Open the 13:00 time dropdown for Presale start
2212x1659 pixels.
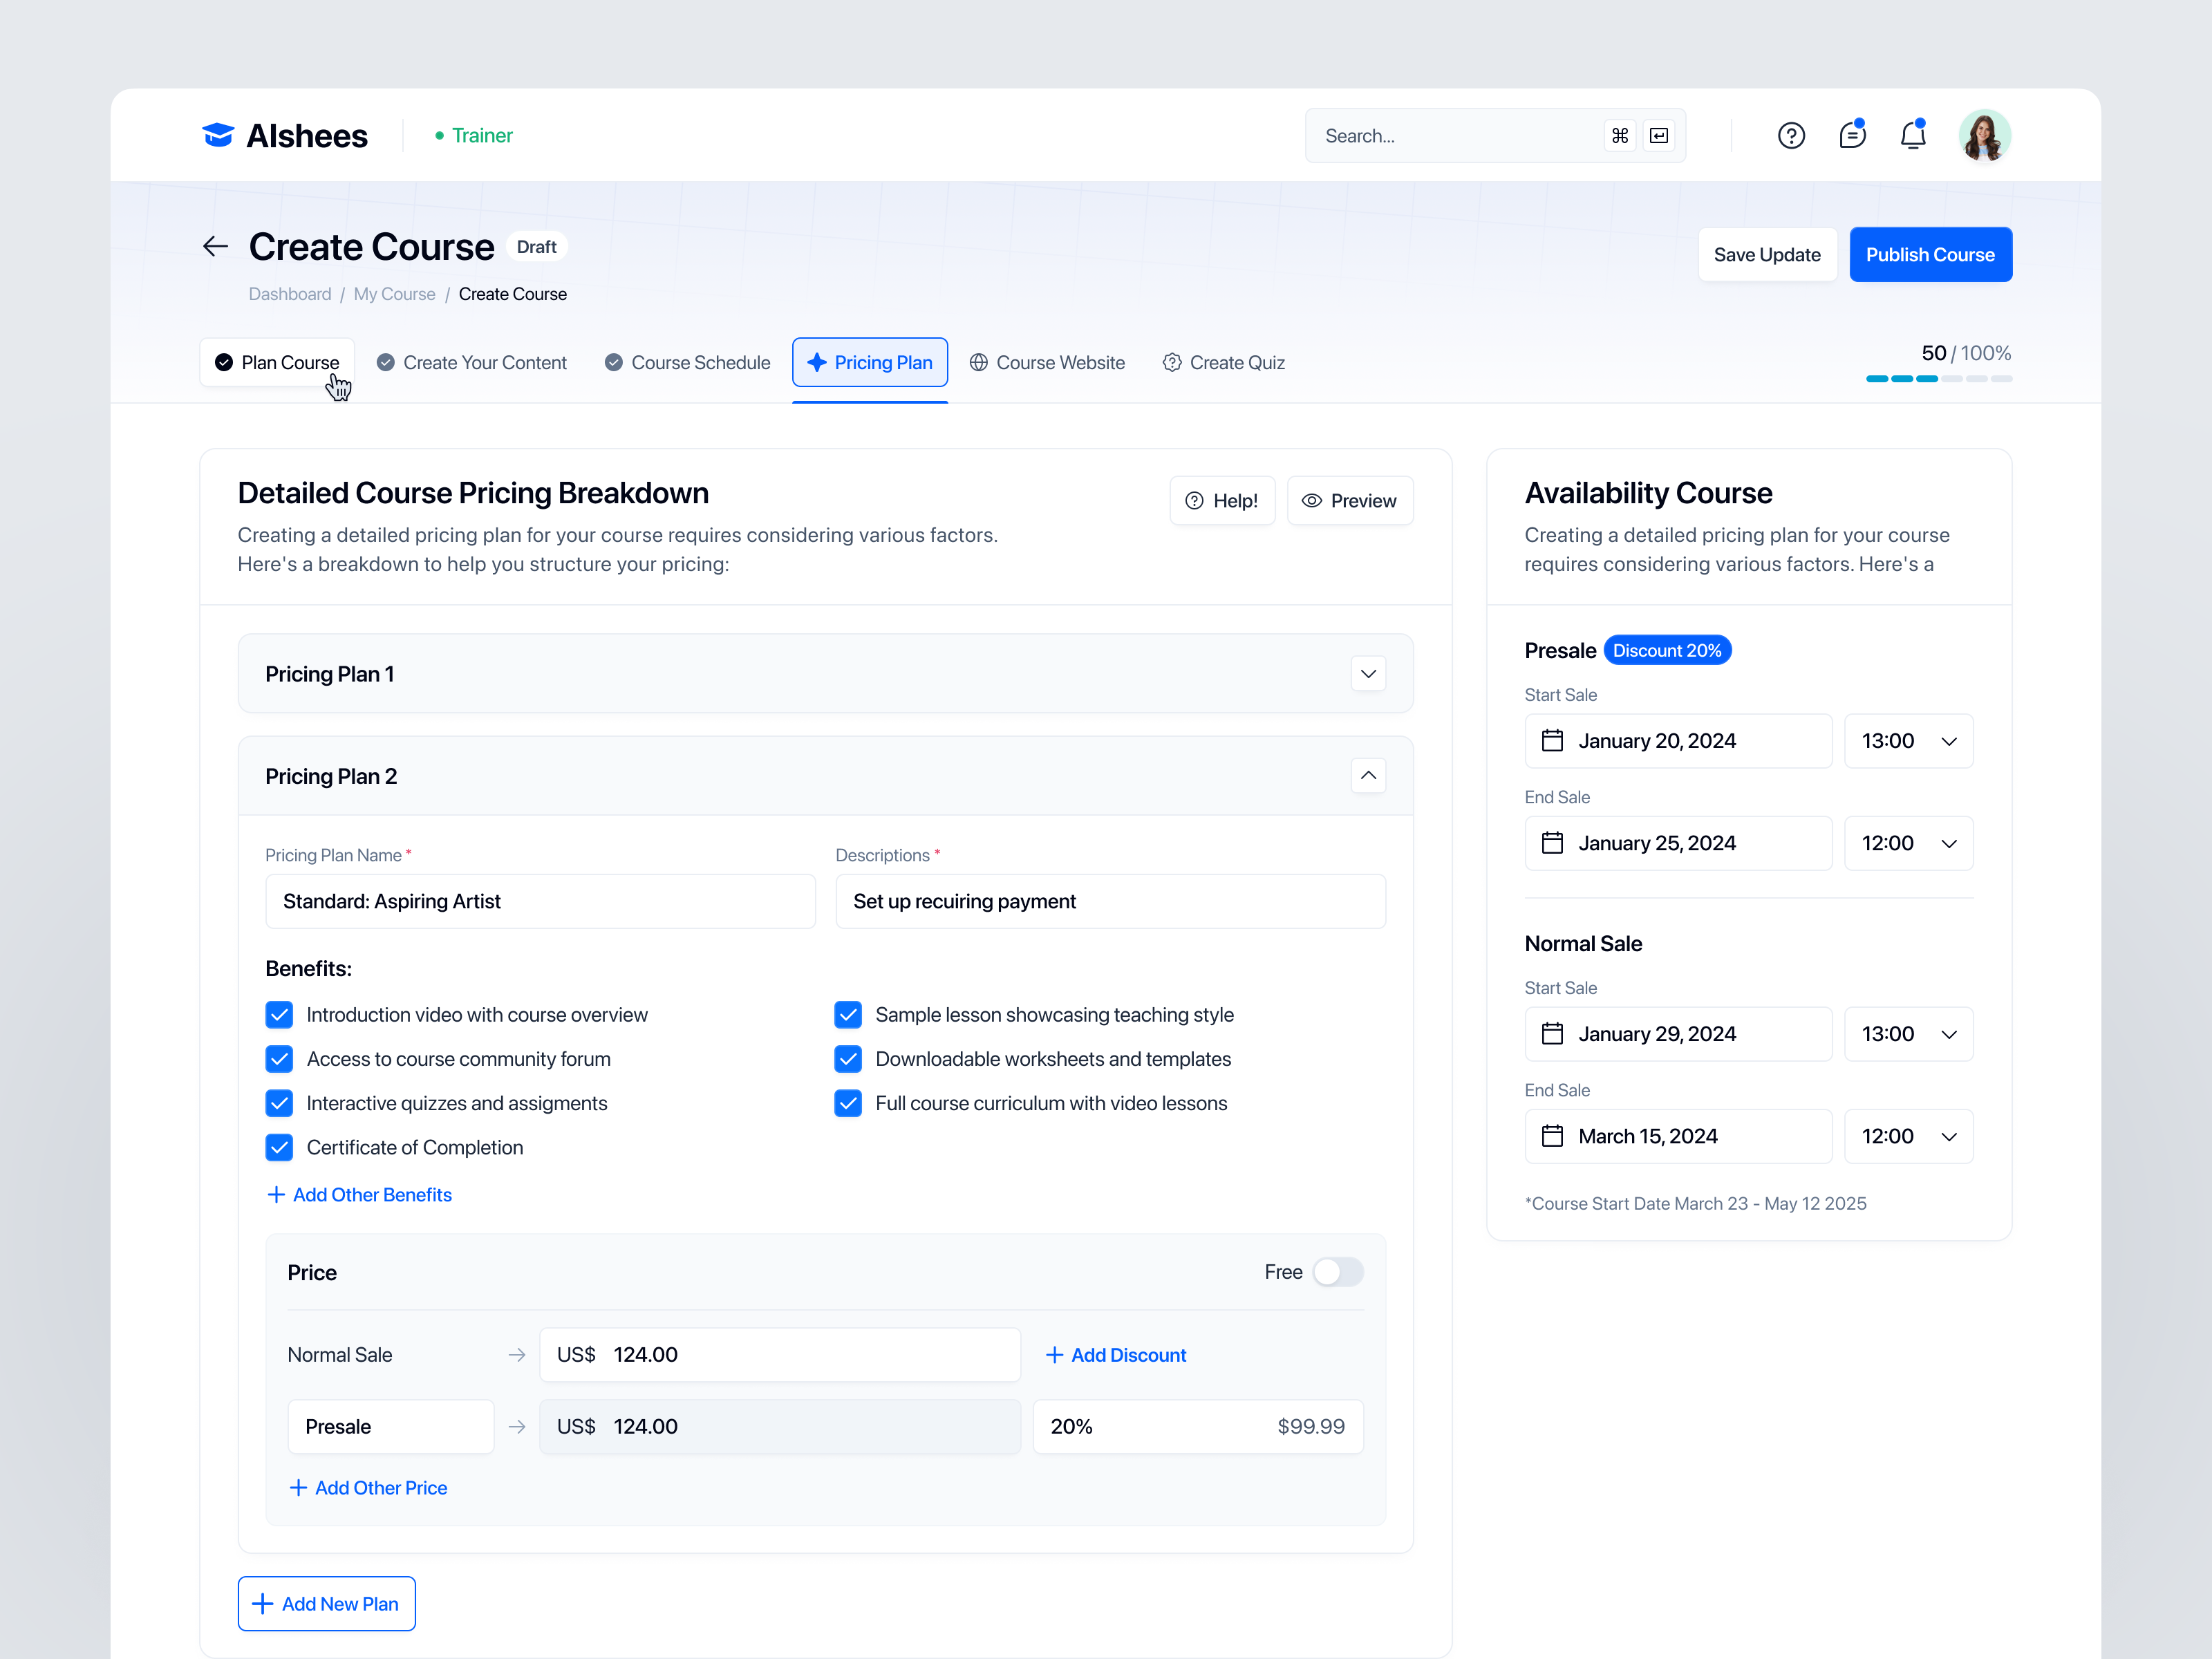click(x=1908, y=740)
